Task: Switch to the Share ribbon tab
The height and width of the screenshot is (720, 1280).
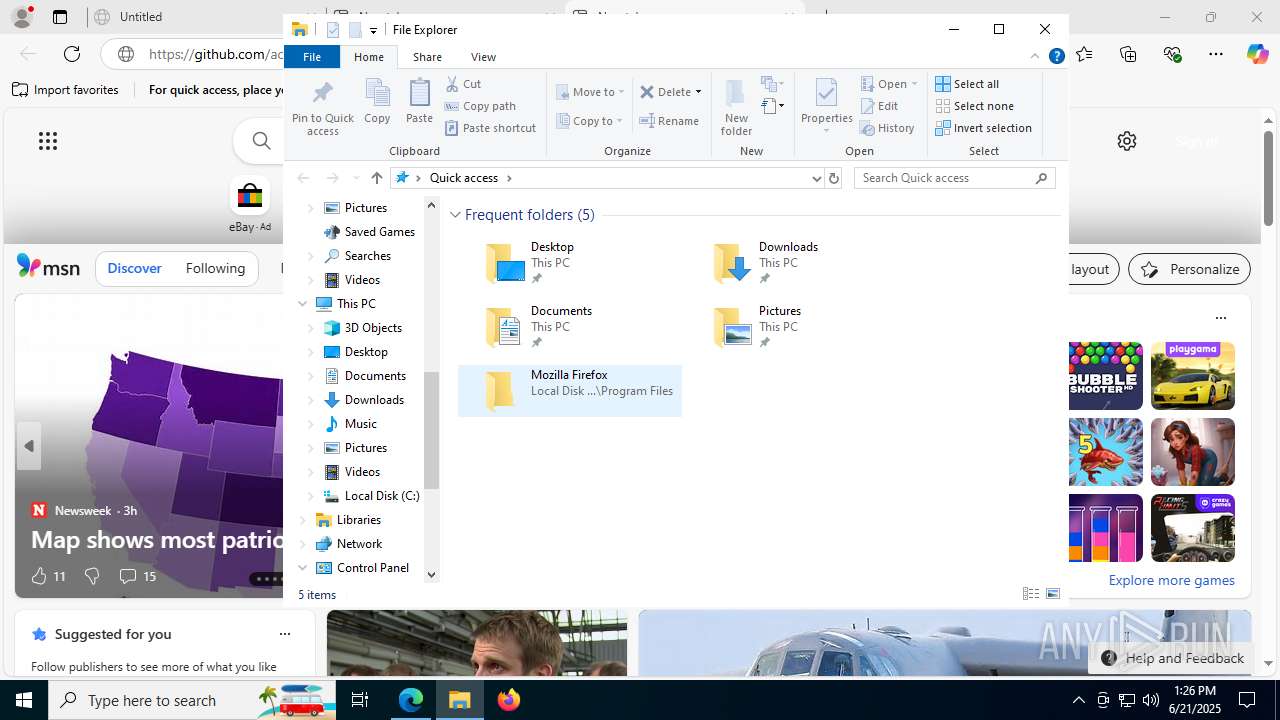Action: coord(427,57)
